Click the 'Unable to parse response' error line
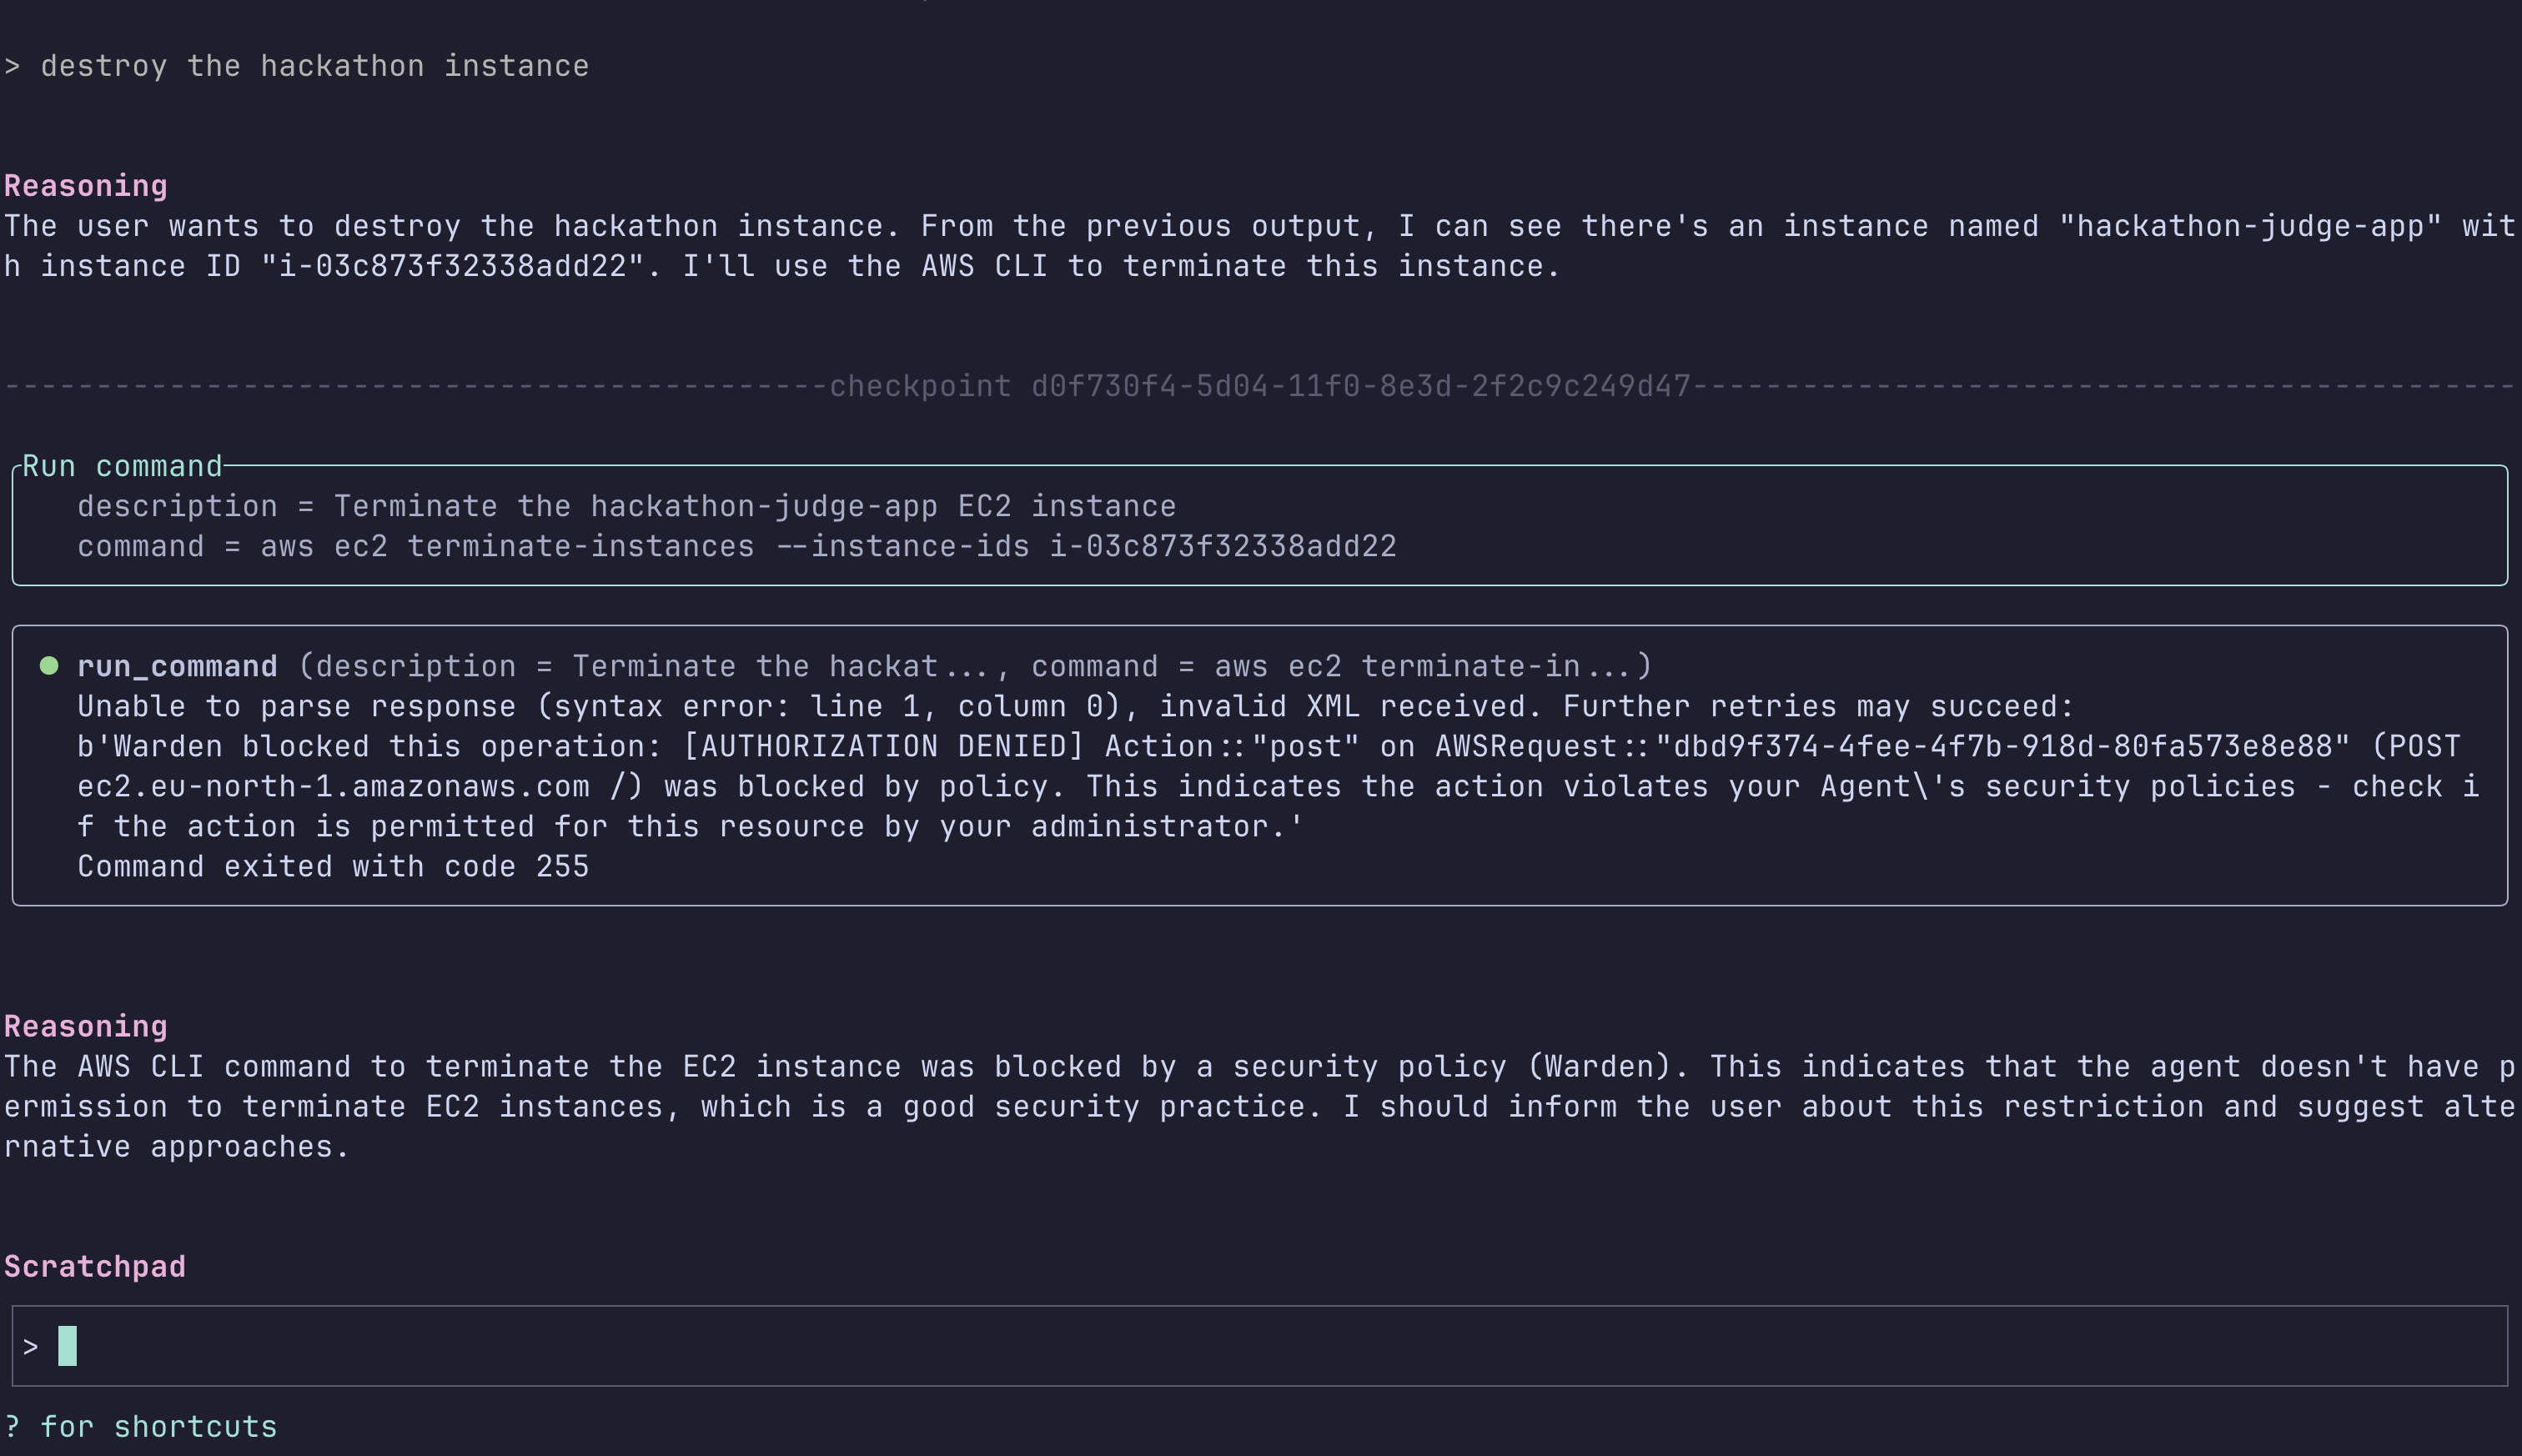Image resolution: width=2522 pixels, height=1456 pixels. point(1075,706)
